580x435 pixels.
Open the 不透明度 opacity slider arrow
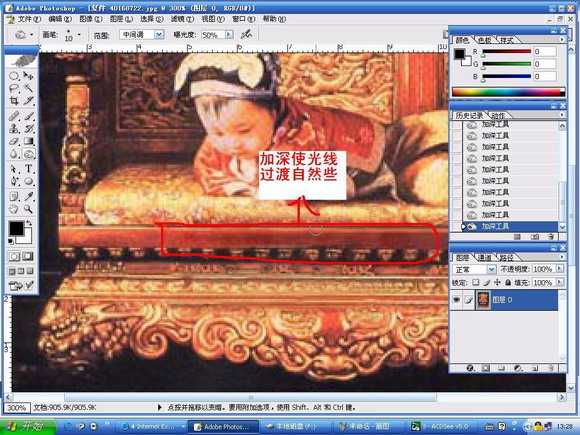click(x=559, y=269)
